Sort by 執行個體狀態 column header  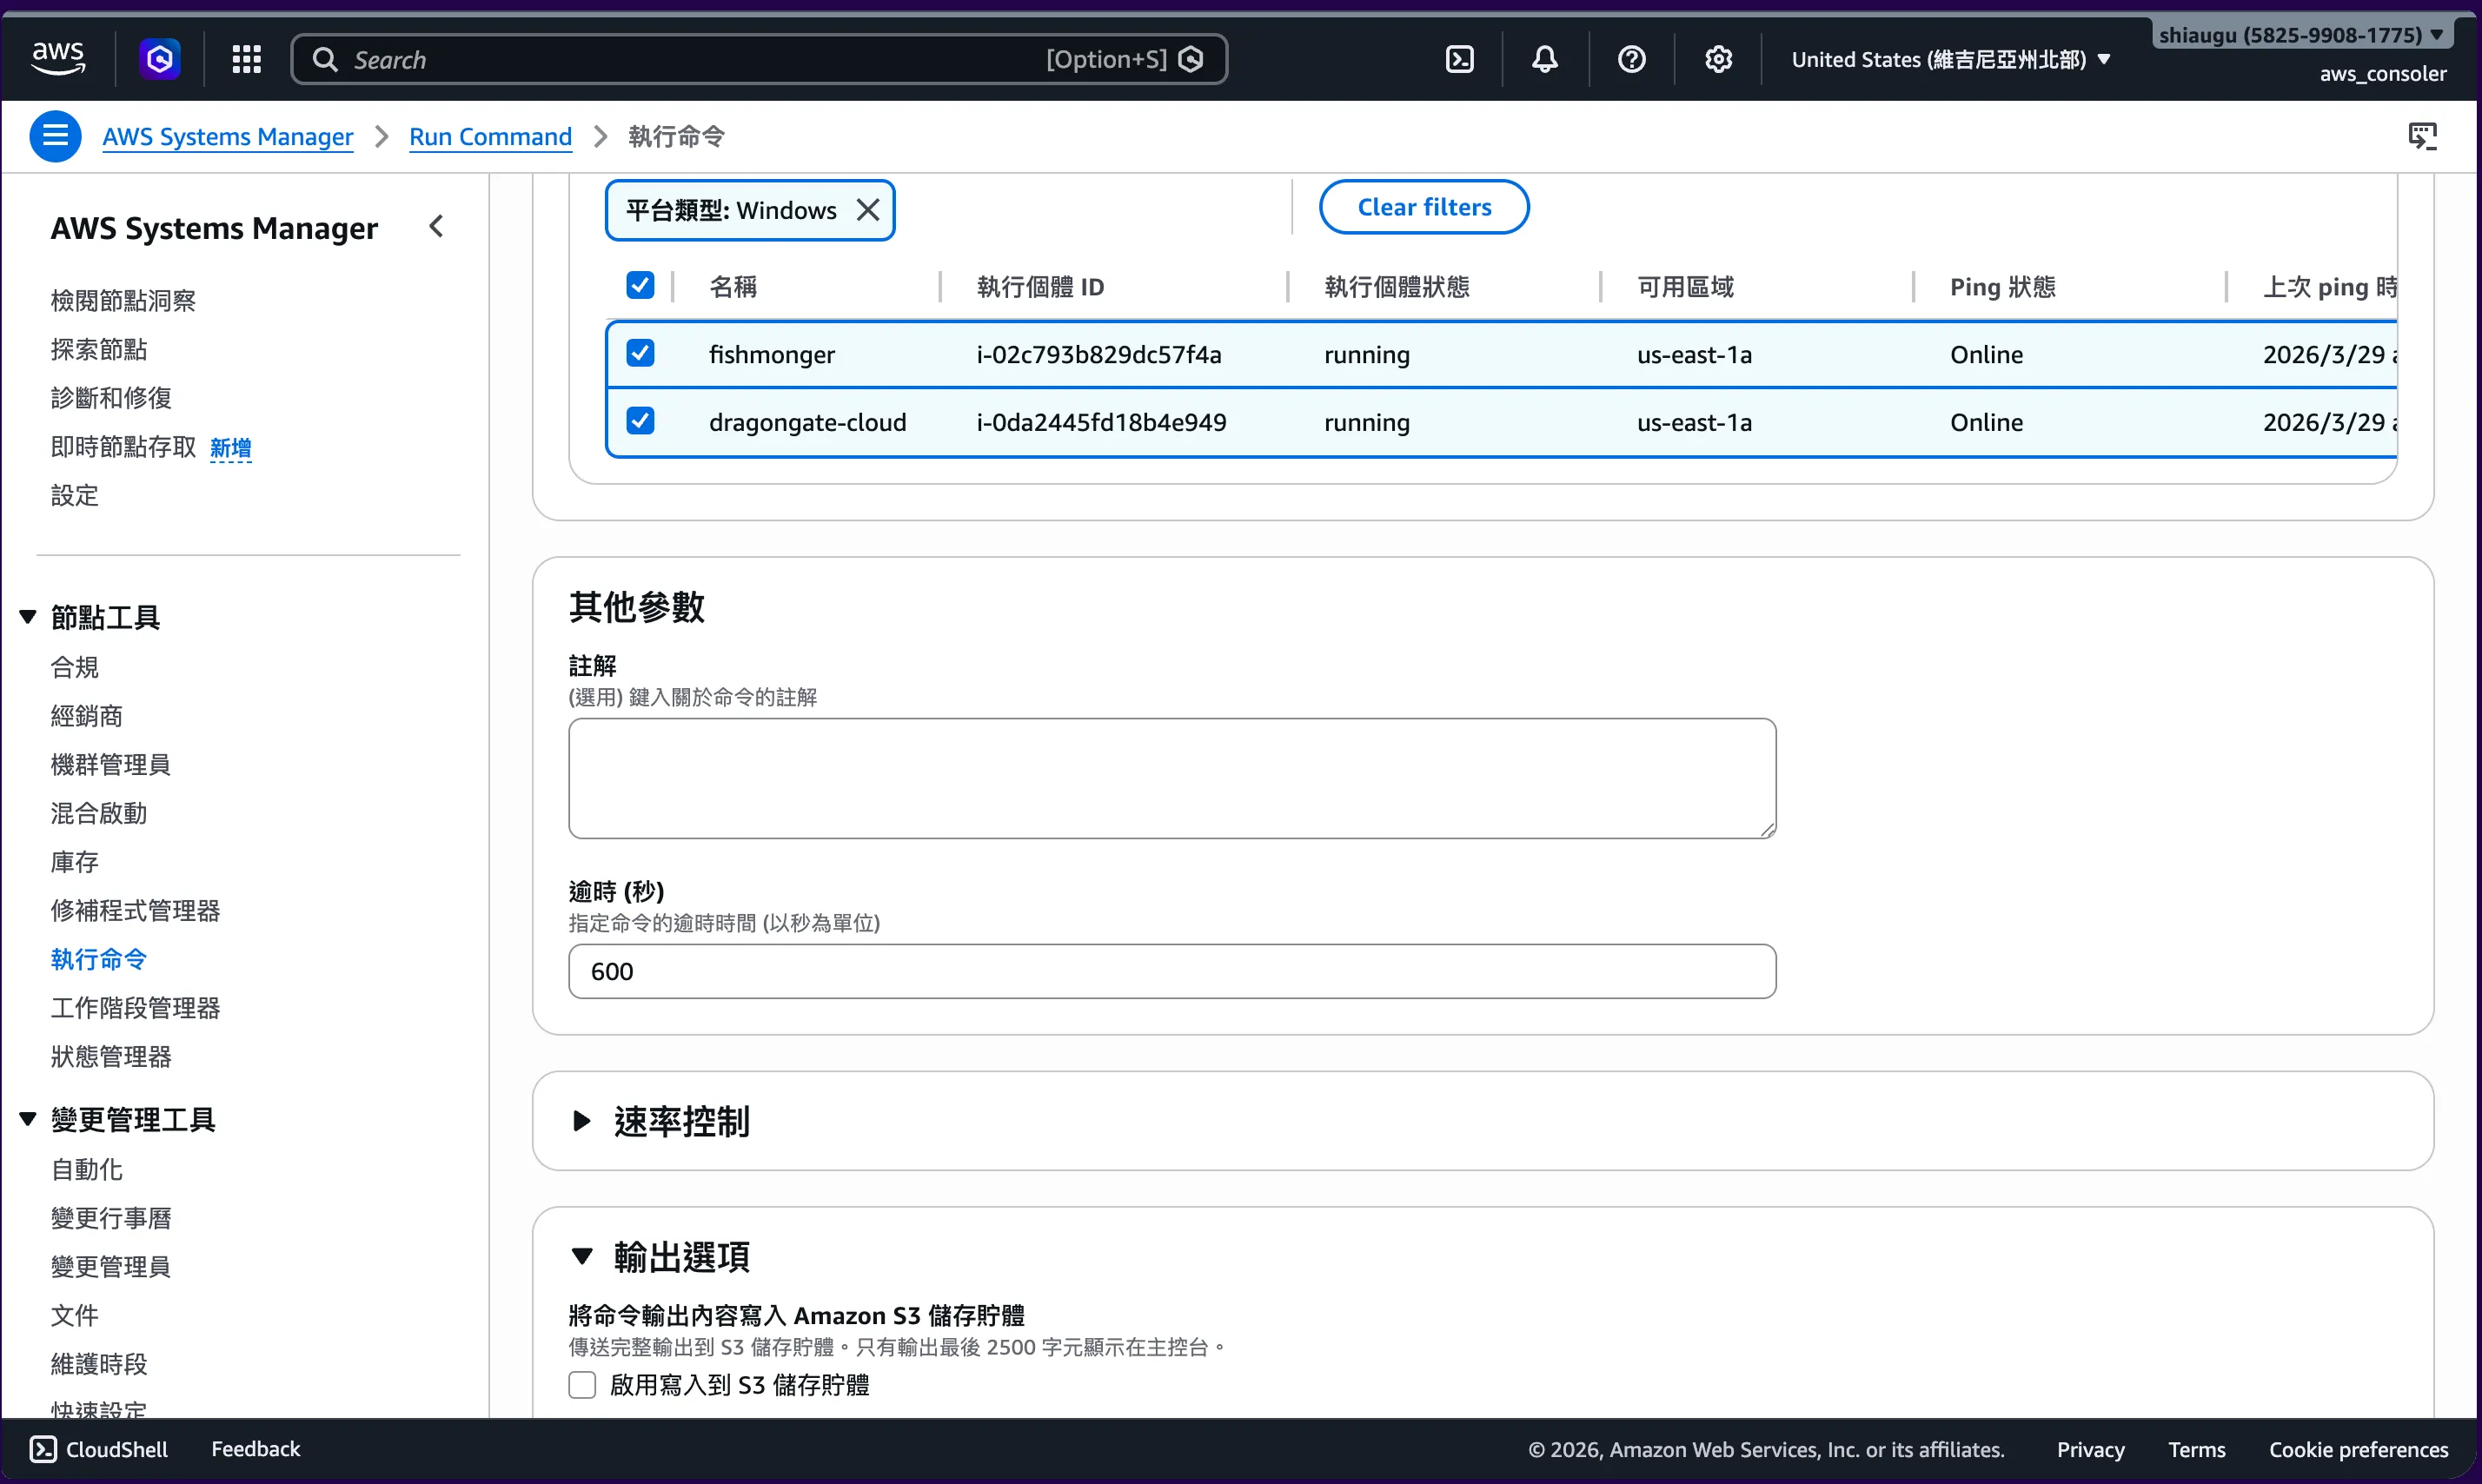[1397, 287]
